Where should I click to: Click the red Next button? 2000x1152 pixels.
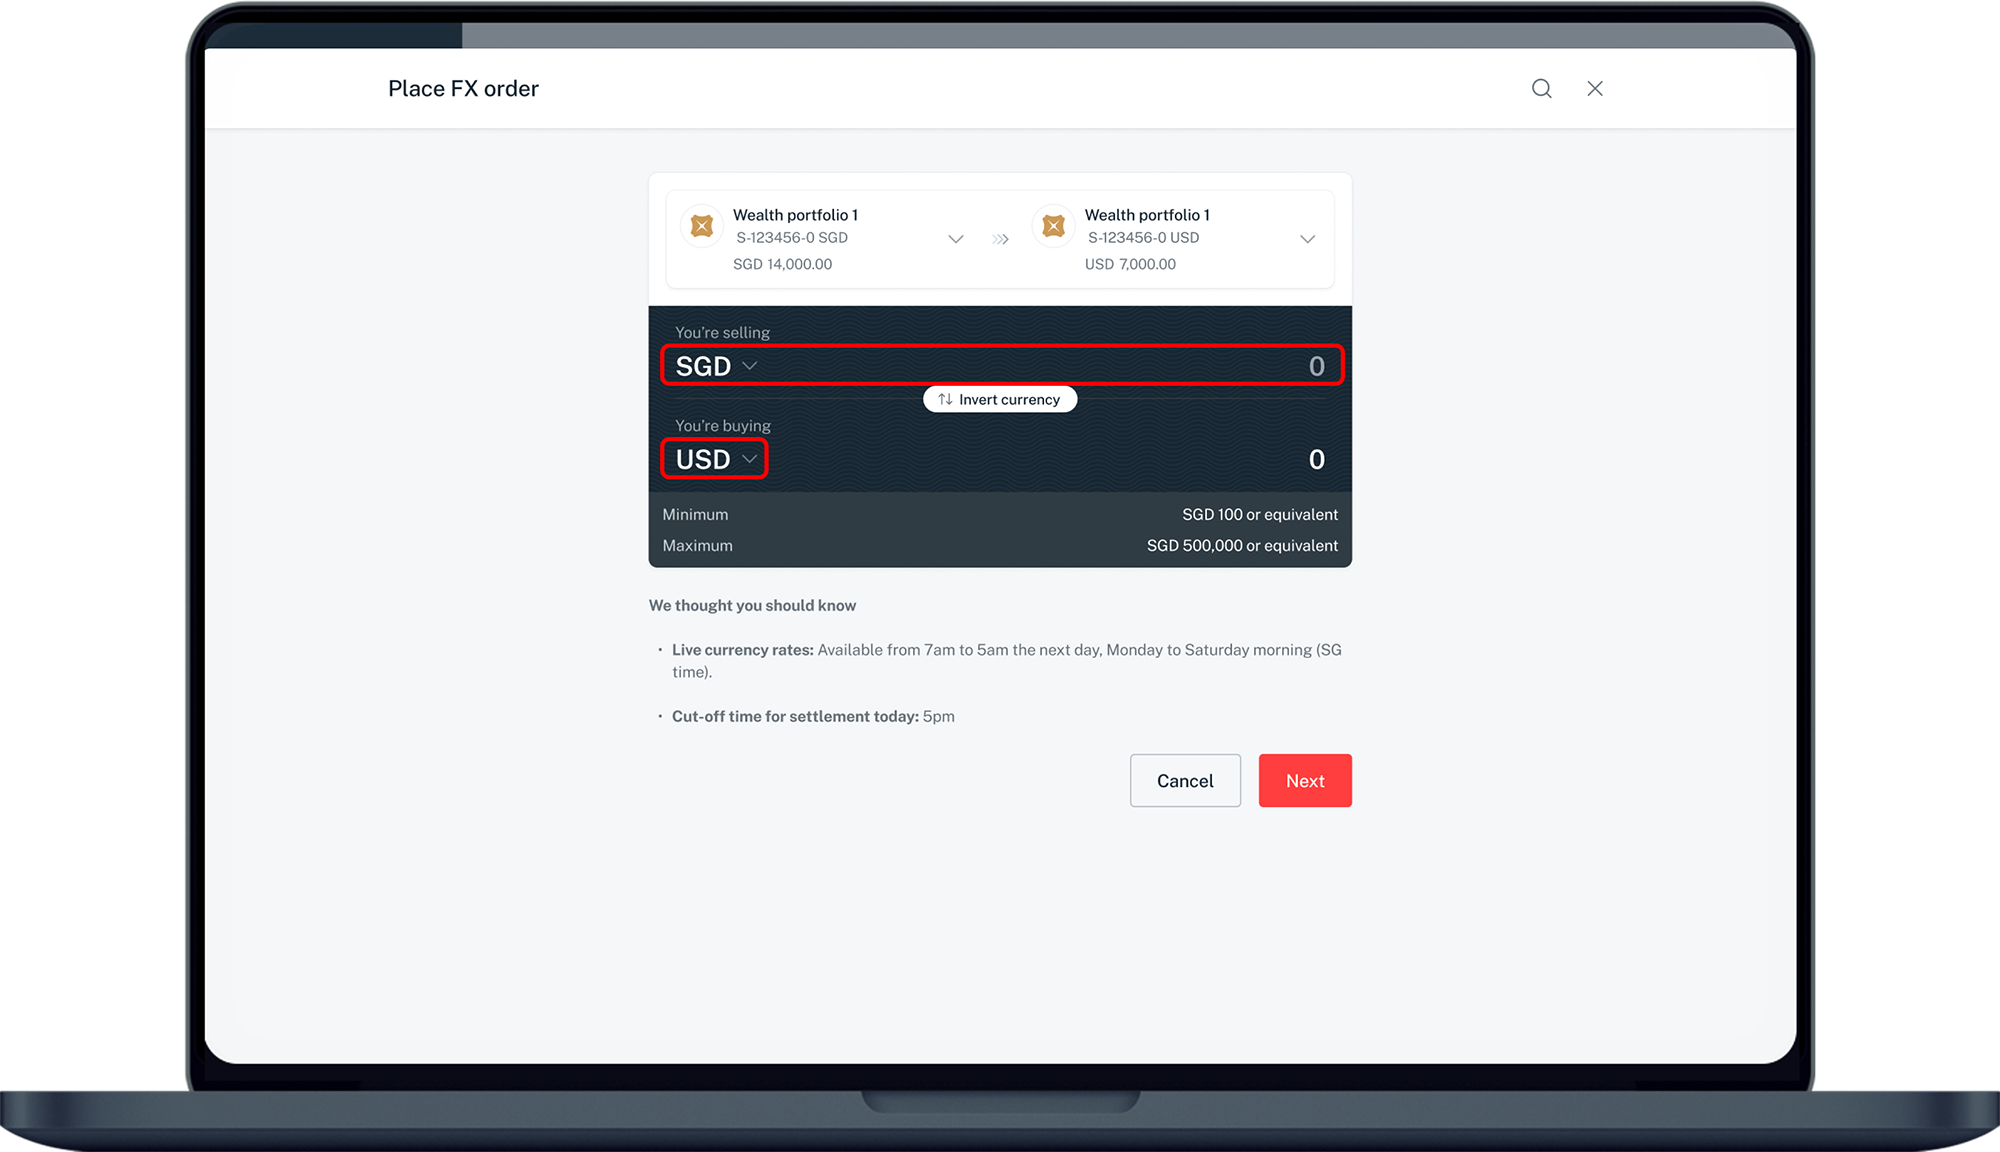tap(1305, 781)
